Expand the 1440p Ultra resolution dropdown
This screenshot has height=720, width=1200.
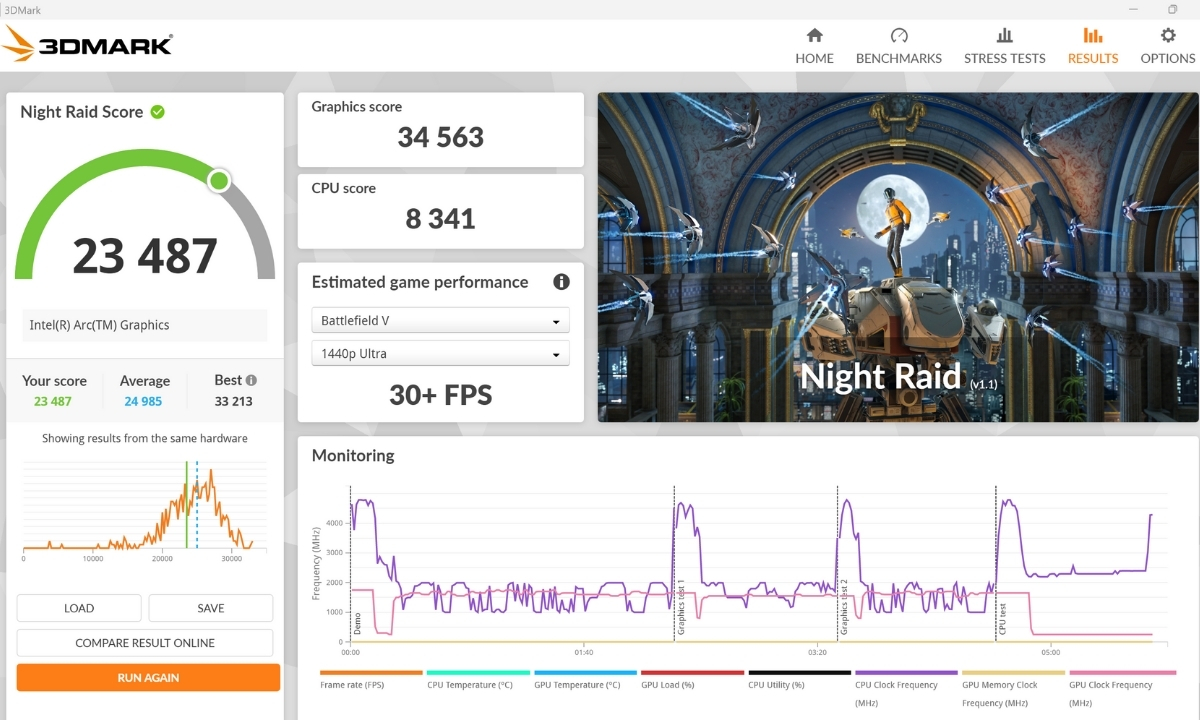tap(441, 354)
